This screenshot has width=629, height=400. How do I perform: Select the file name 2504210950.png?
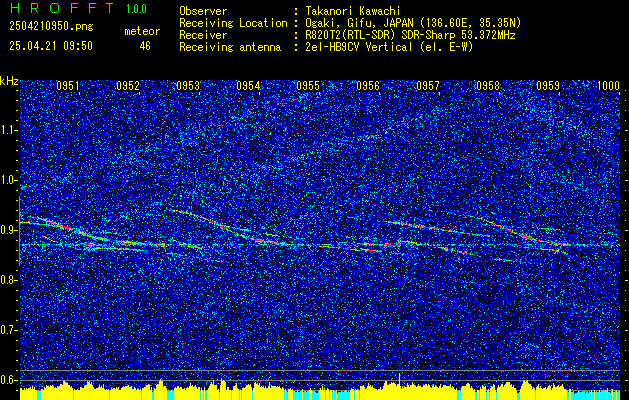tap(51, 27)
